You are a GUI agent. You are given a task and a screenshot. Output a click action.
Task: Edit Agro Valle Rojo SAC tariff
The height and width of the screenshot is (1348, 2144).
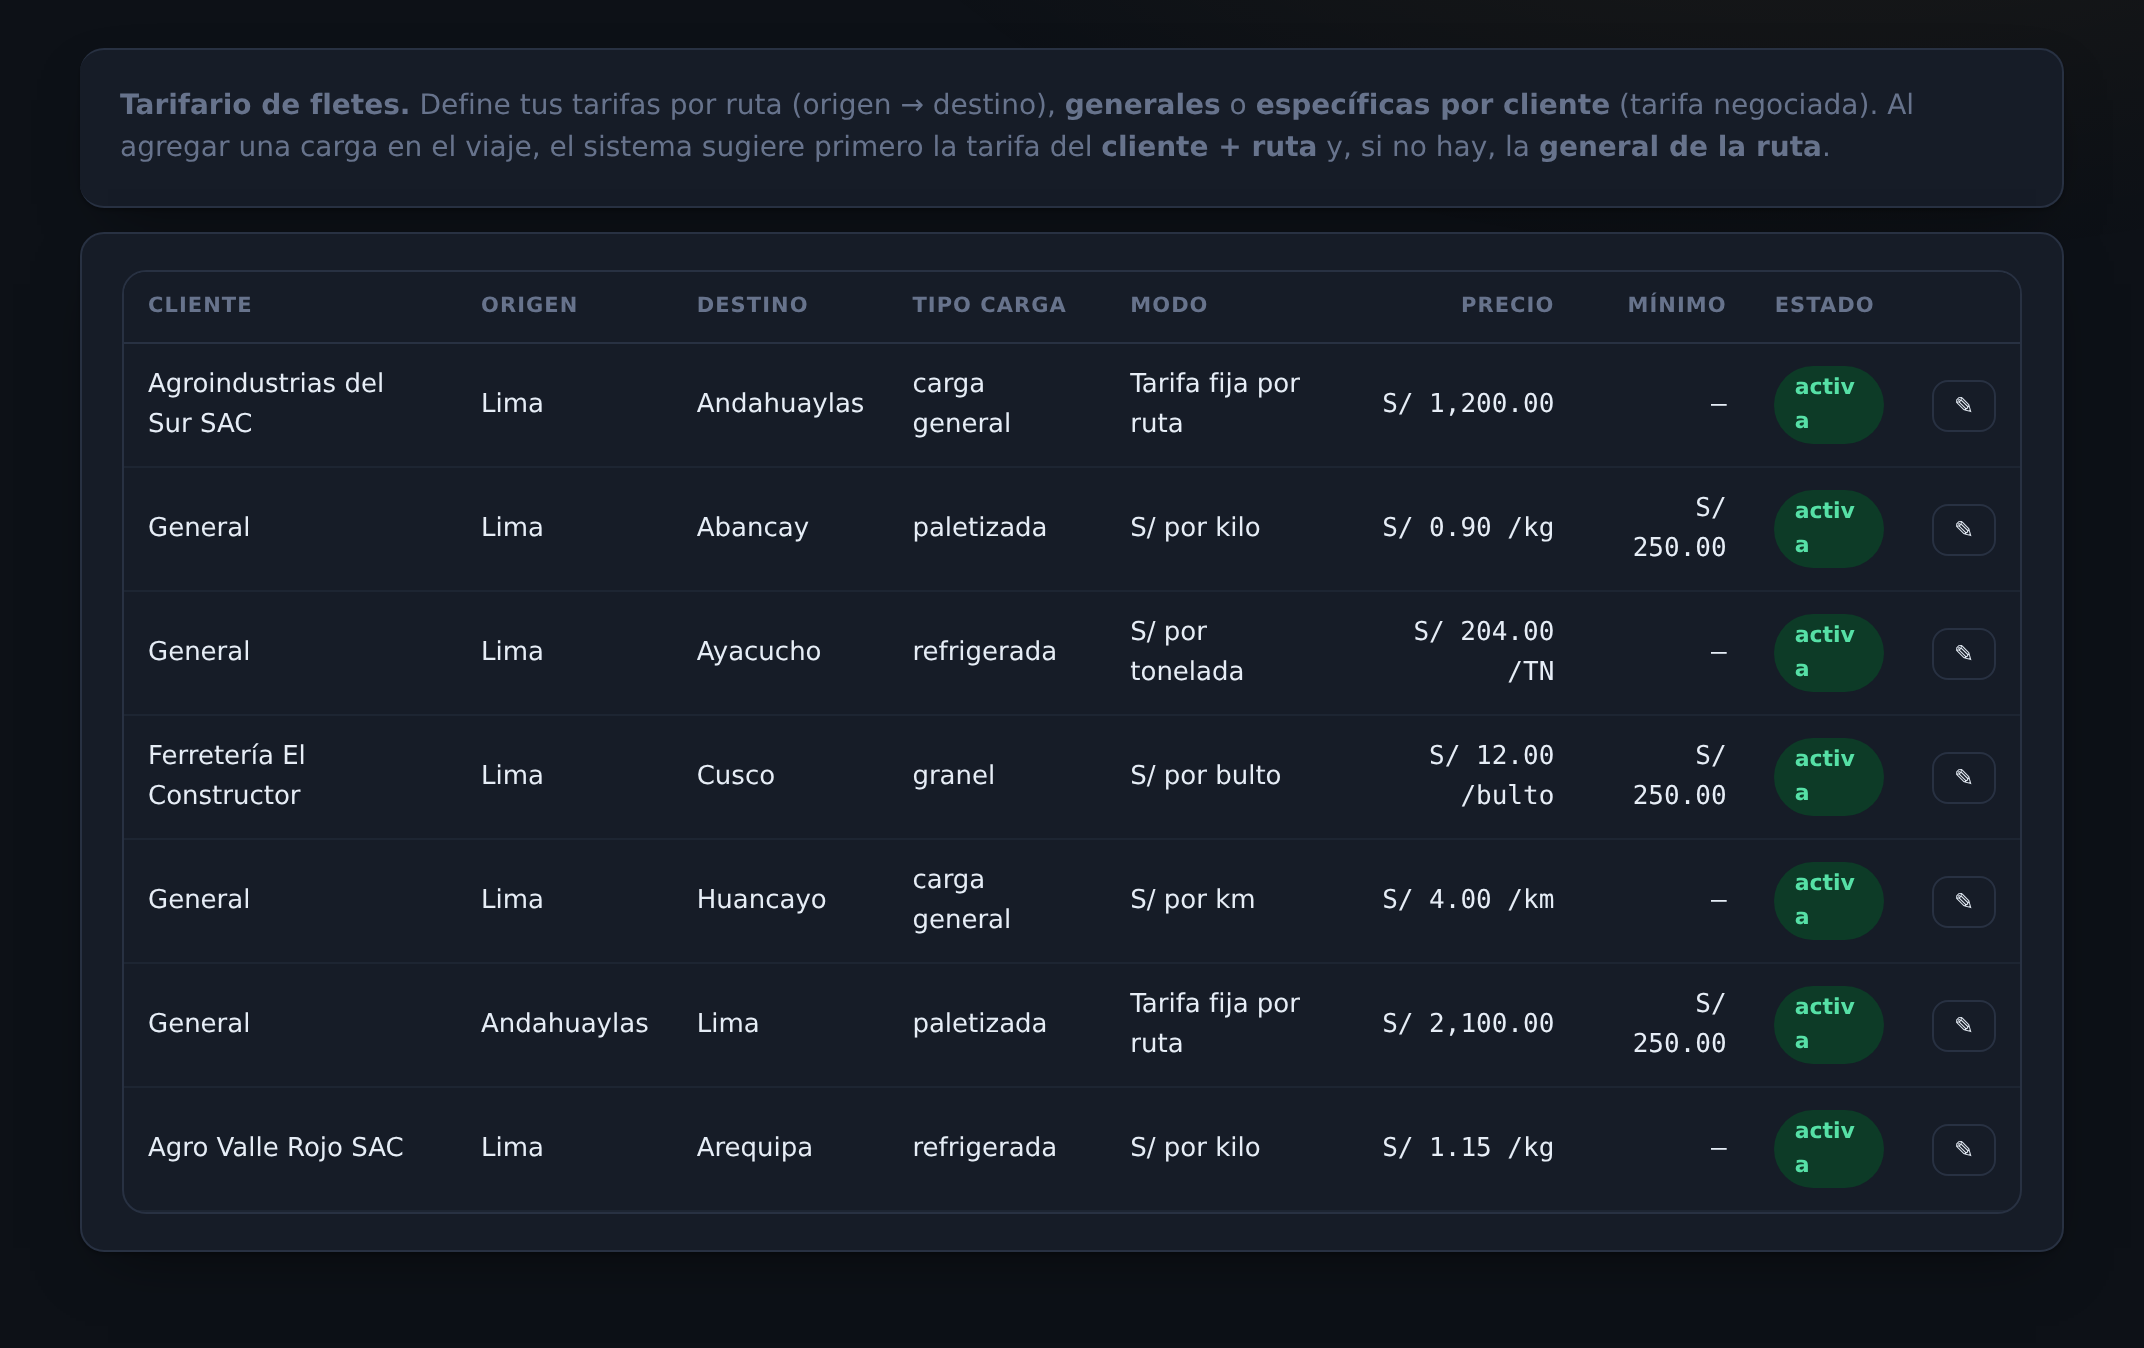1963,1149
